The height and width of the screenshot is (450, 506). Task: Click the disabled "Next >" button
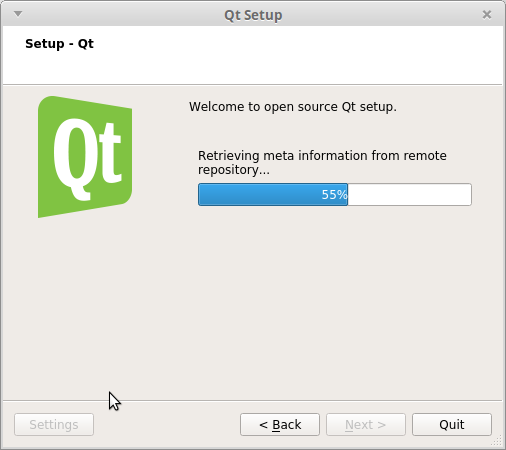(x=366, y=424)
